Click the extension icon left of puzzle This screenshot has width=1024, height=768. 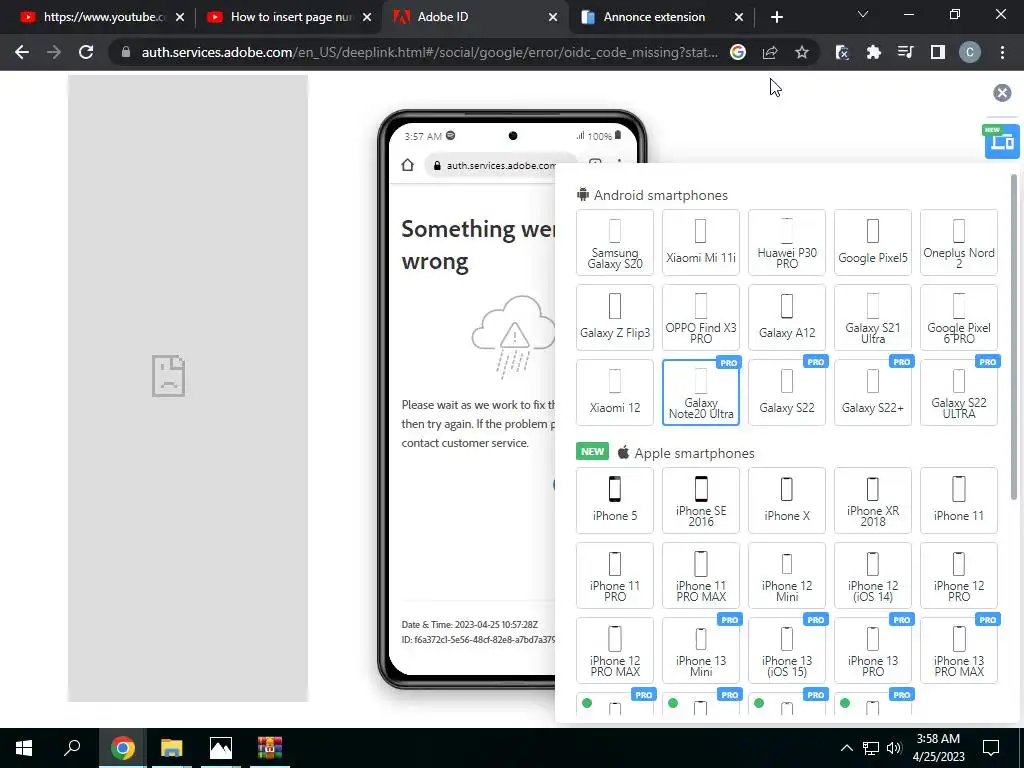click(x=842, y=52)
